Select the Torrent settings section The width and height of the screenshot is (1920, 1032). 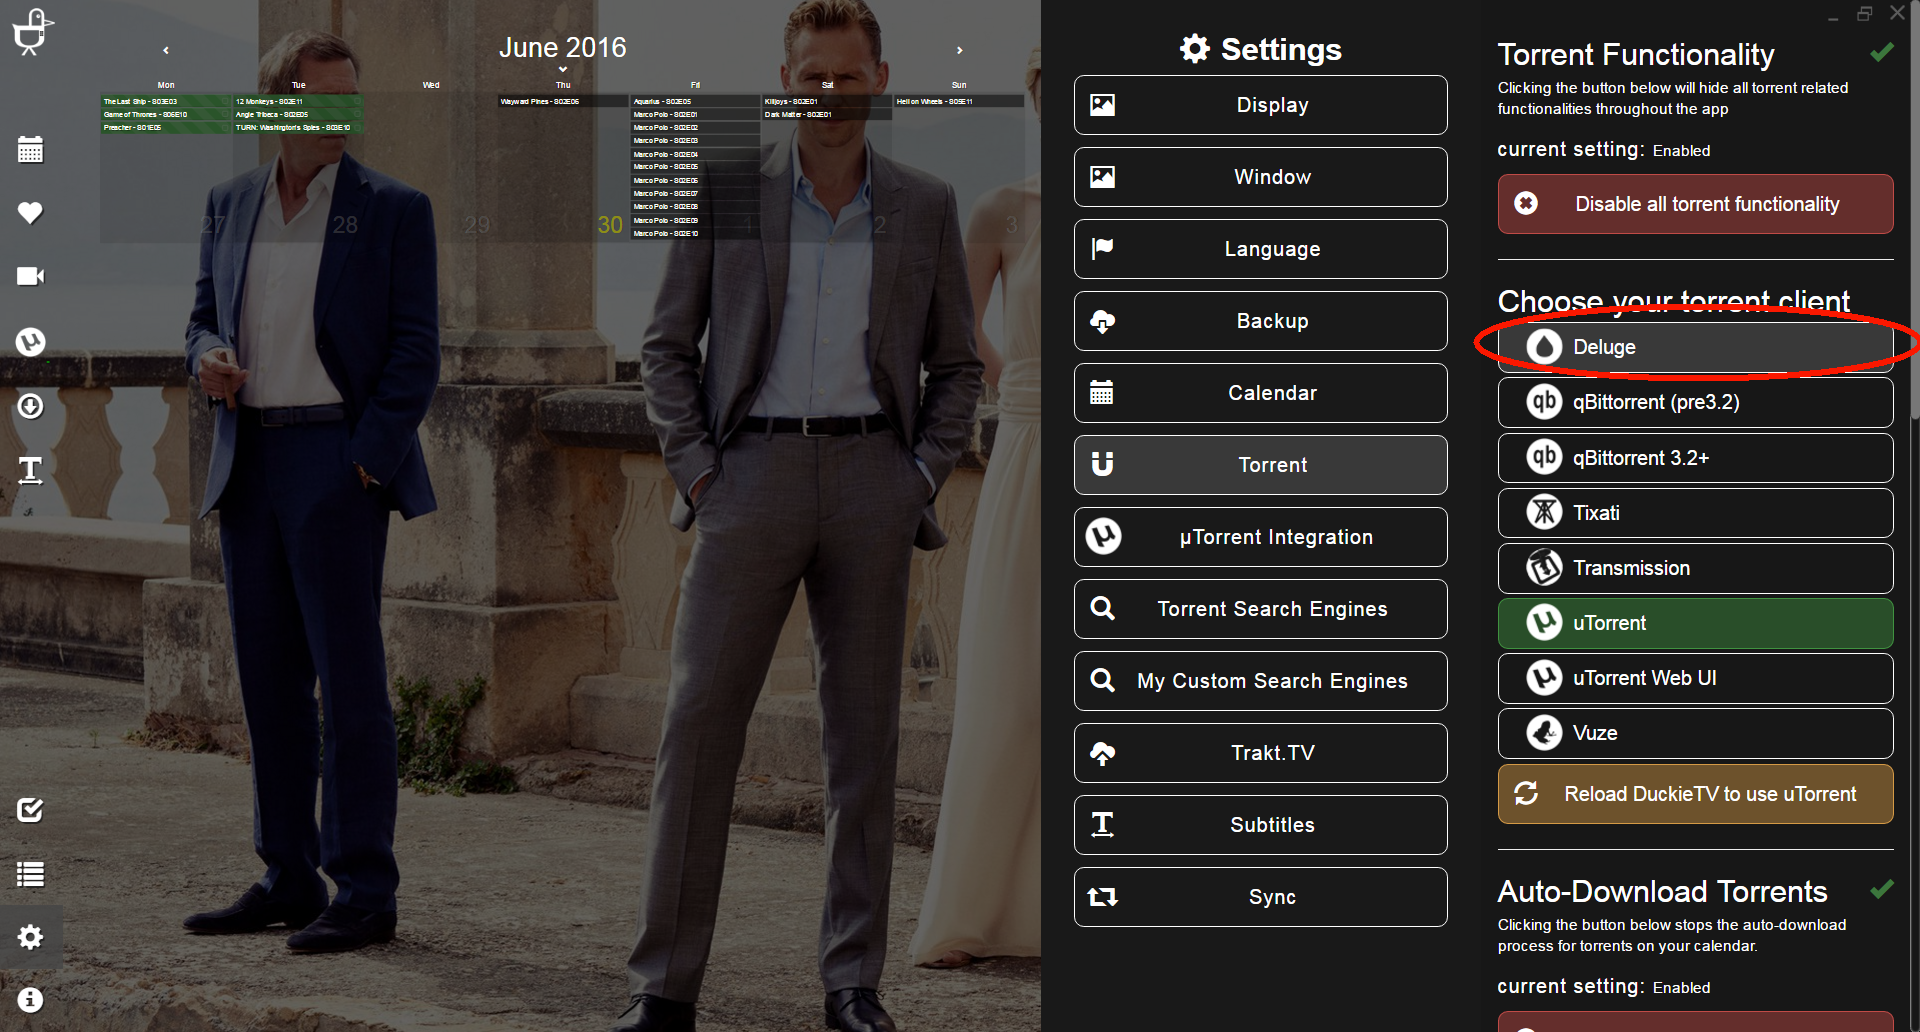coord(1260,465)
